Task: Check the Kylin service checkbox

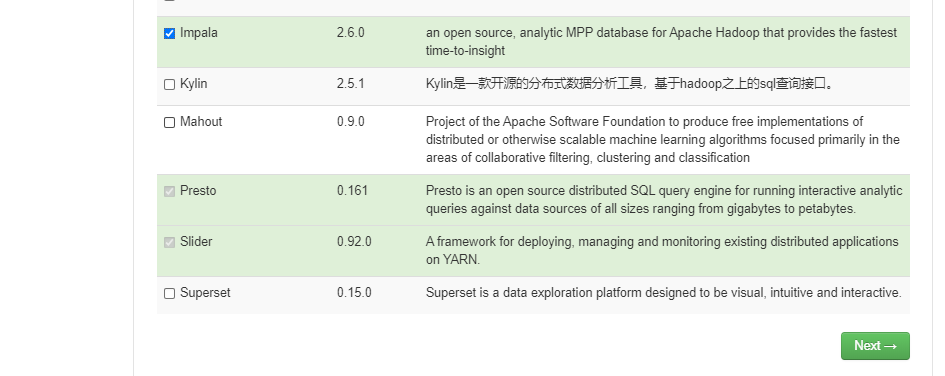Action: coord(169,85)
